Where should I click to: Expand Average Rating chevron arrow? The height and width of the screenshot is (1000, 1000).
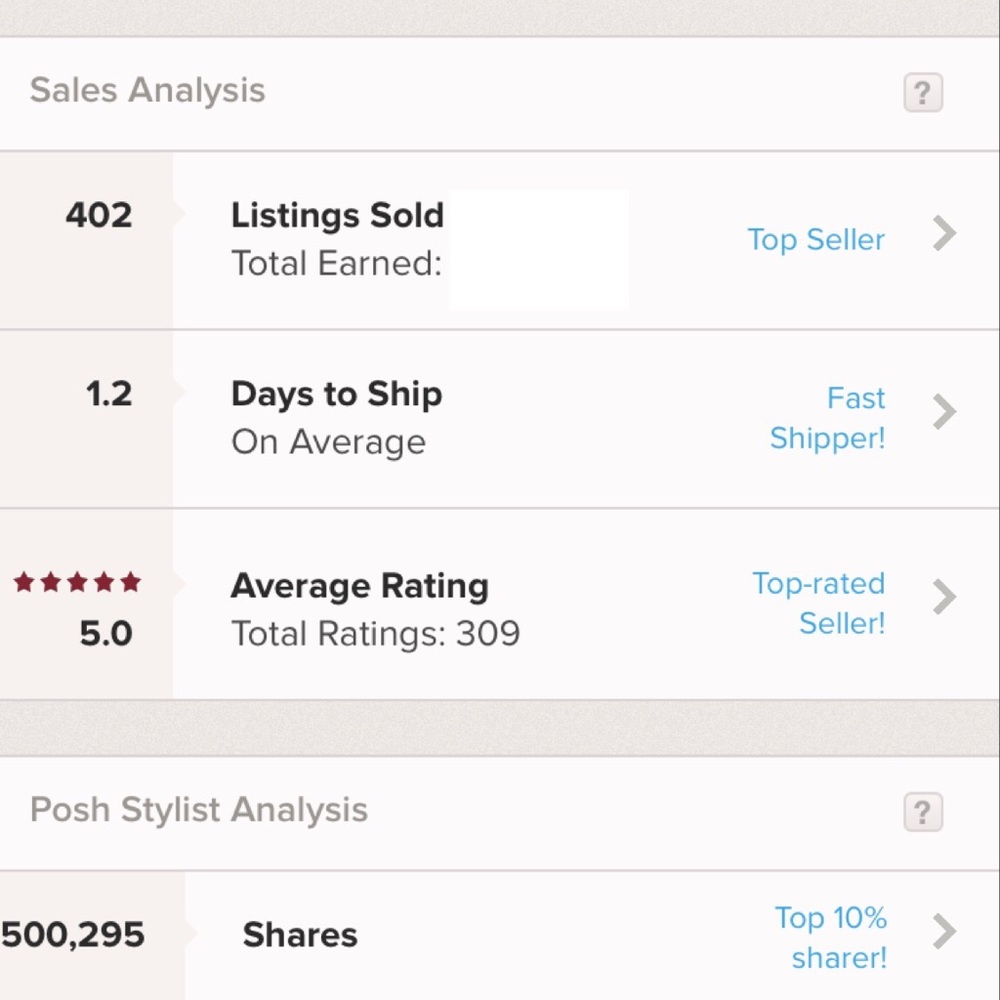(944, 597)
